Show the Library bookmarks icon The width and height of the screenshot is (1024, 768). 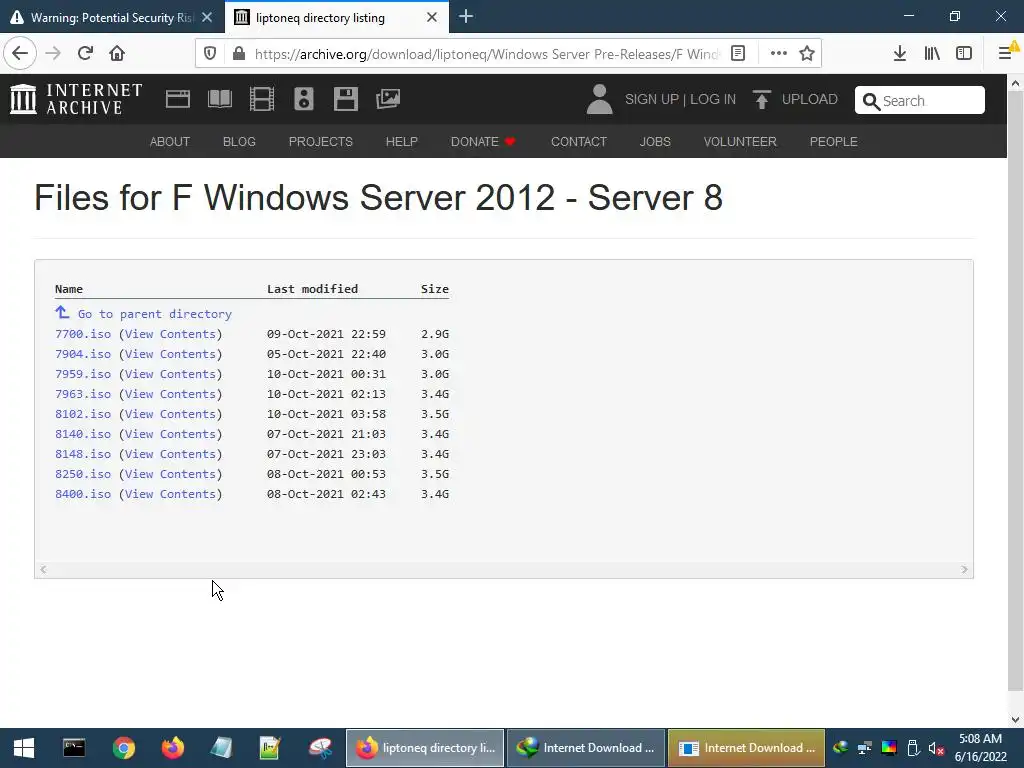coord(932,54)
